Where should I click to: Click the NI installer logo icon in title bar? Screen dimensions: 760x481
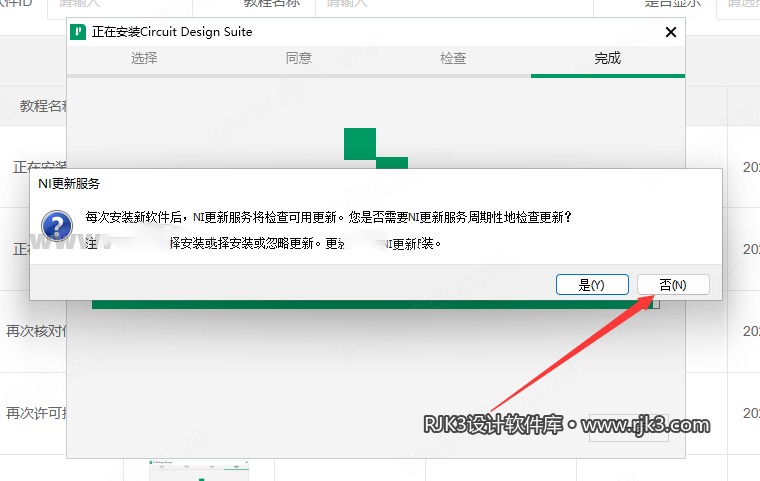tap(78, 32)
